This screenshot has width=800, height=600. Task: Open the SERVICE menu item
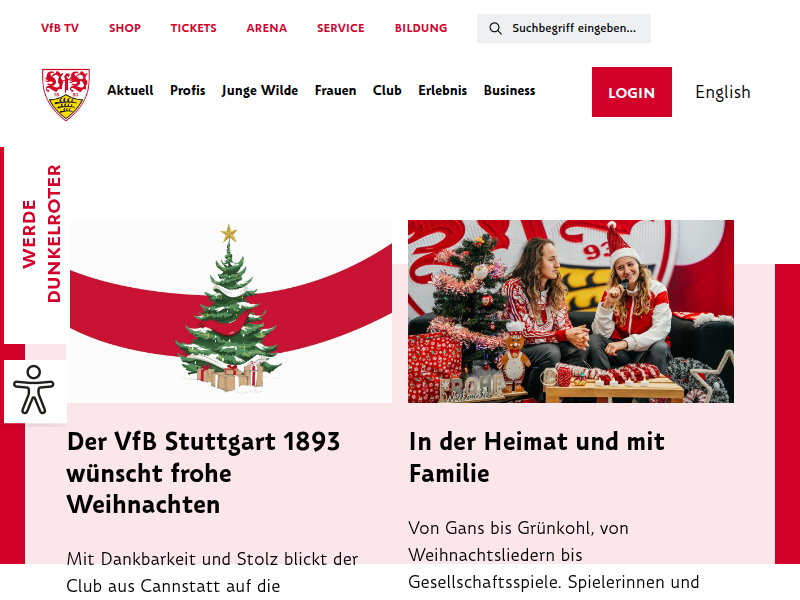[341, 28]
